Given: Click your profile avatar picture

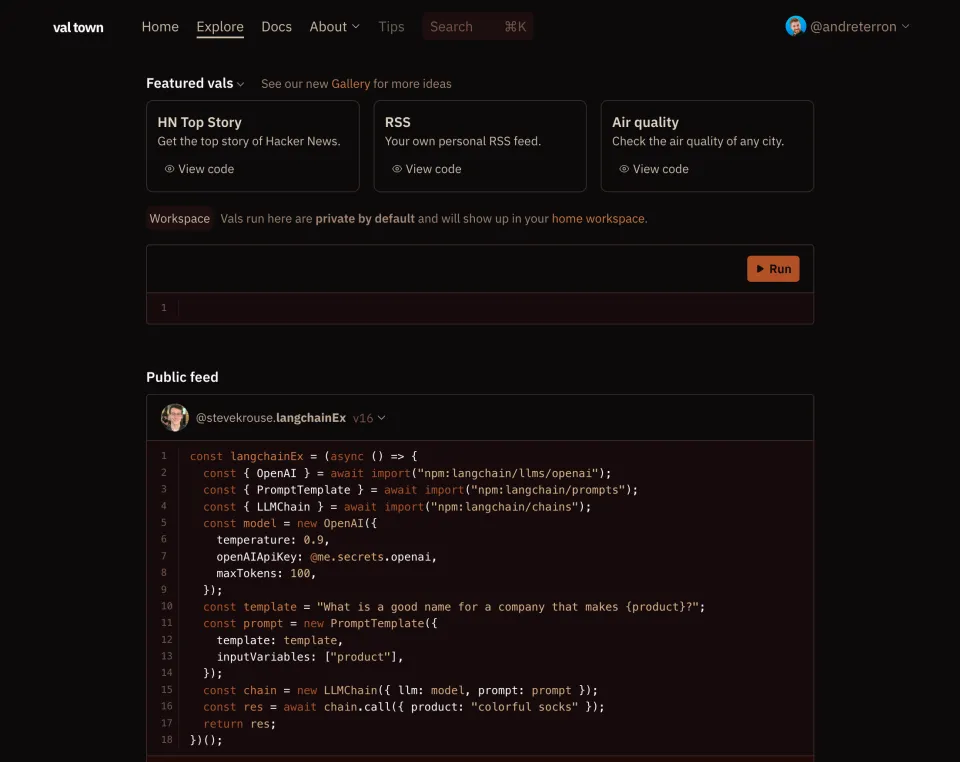Looking at the screenshot, I should (x=794, y=26).
